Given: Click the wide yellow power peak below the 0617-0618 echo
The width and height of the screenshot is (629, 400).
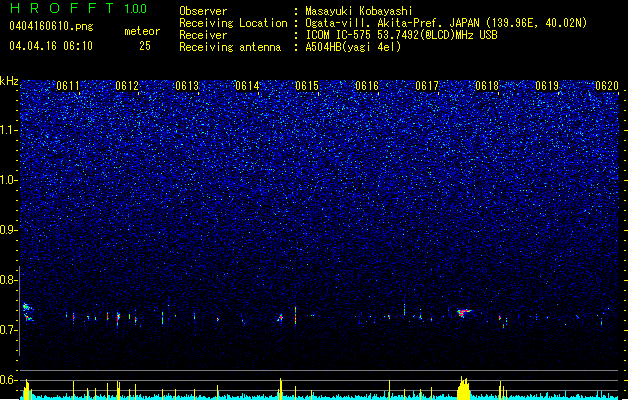Looking at the screenshot, I should (x=463, y=388).
